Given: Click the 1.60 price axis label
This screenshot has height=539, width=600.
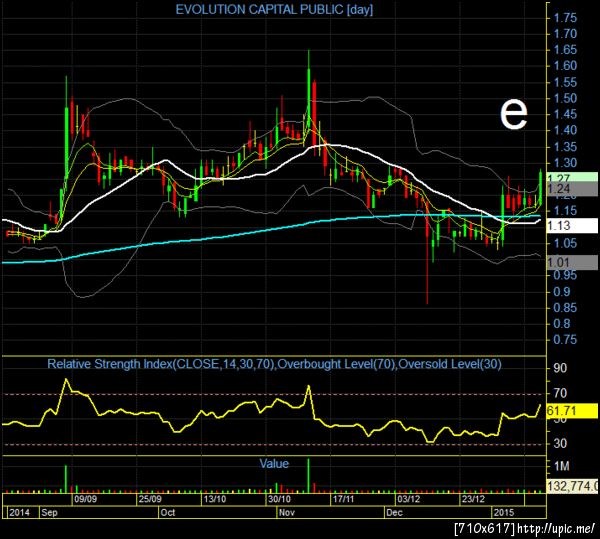Looking at the screenshot, I should click(x=566, y=66).
